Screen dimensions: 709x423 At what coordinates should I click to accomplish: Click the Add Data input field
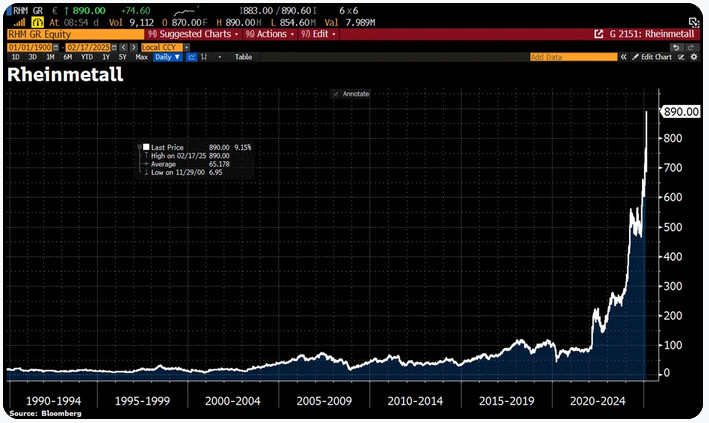(x=573, y=57)
